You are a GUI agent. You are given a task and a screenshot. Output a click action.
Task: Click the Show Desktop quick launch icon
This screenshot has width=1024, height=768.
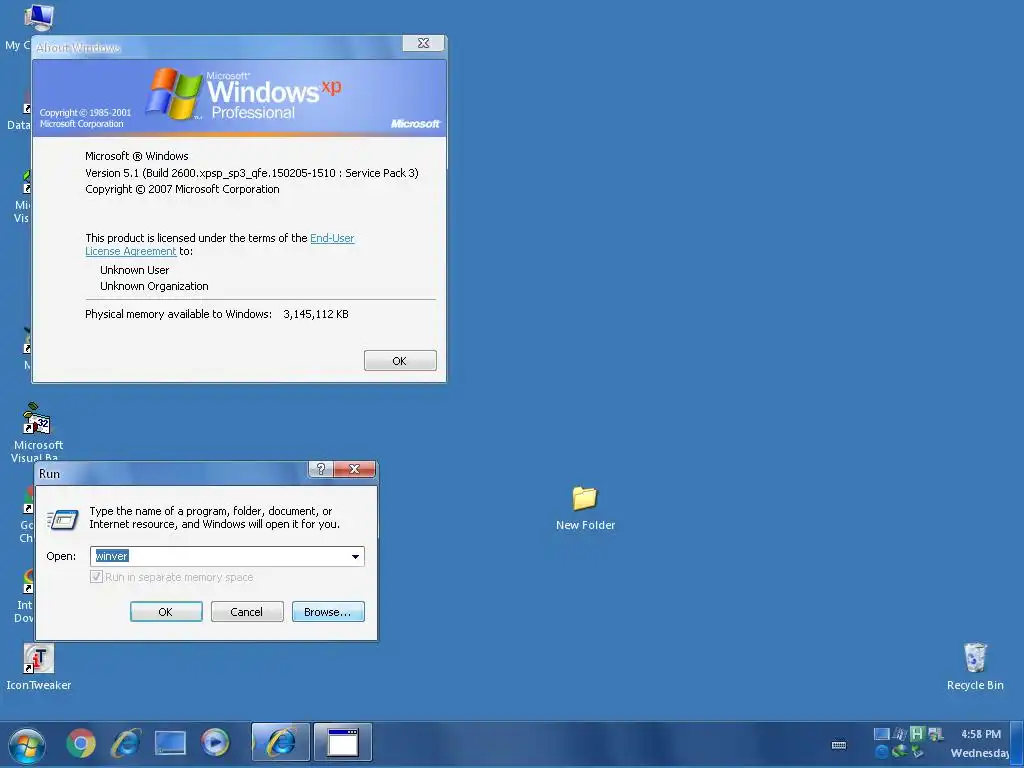click(x=170, y=743)
